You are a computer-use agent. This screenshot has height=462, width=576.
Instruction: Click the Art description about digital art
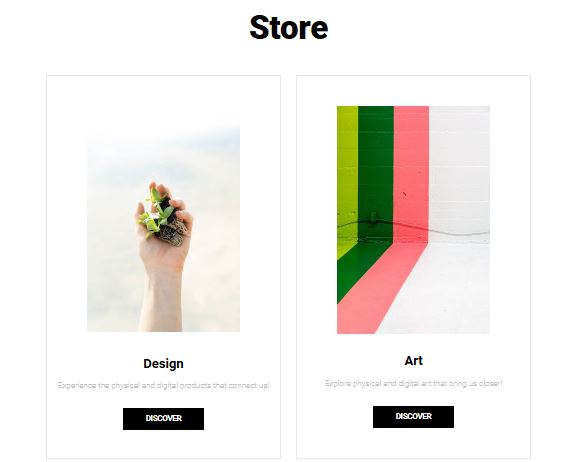(413, 383)
